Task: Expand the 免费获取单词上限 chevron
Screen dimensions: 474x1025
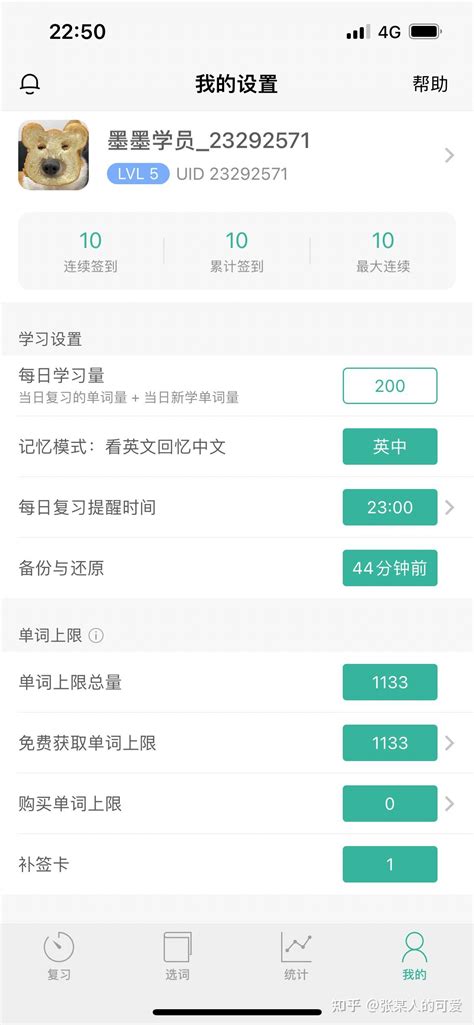Action: click(449, 743)
